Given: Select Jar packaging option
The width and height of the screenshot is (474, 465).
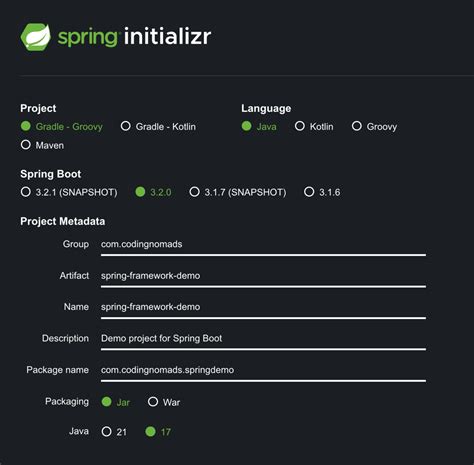Looking at the screenshot, I should pos(115,402).
